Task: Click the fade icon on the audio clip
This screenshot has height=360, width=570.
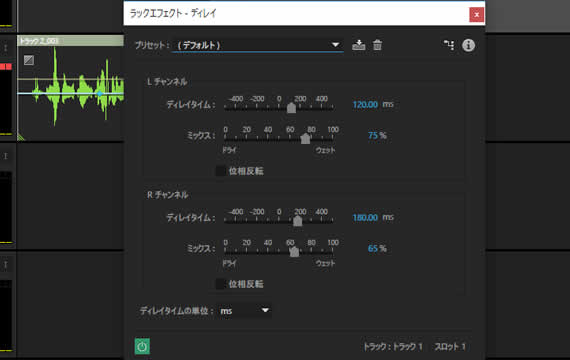Action: [x=29, y=60]
